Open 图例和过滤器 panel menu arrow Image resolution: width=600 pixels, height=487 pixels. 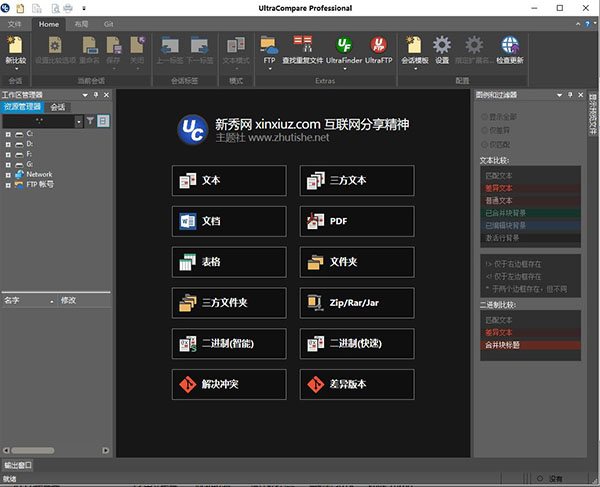(559, 95)
